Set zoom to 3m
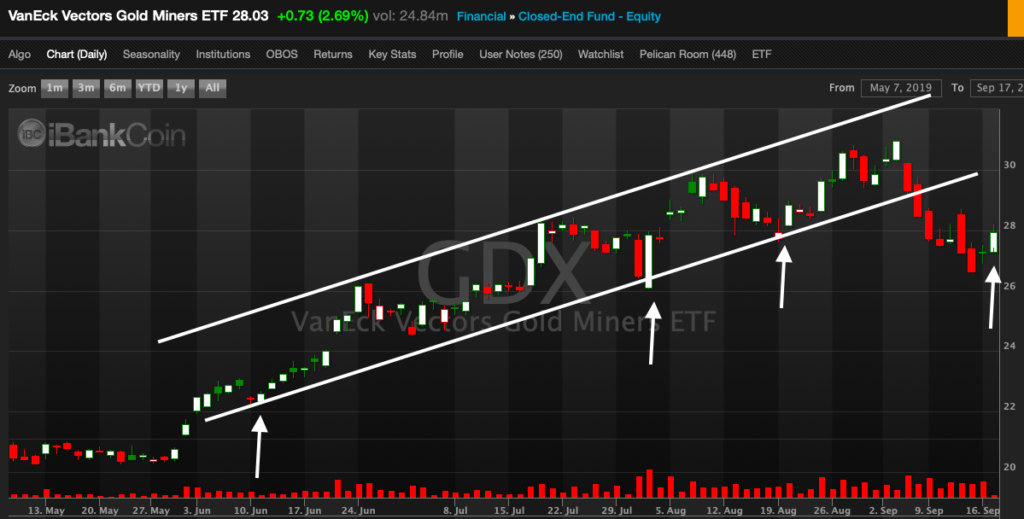Screen dimensions: 1024x519 [x=86, y=88]
